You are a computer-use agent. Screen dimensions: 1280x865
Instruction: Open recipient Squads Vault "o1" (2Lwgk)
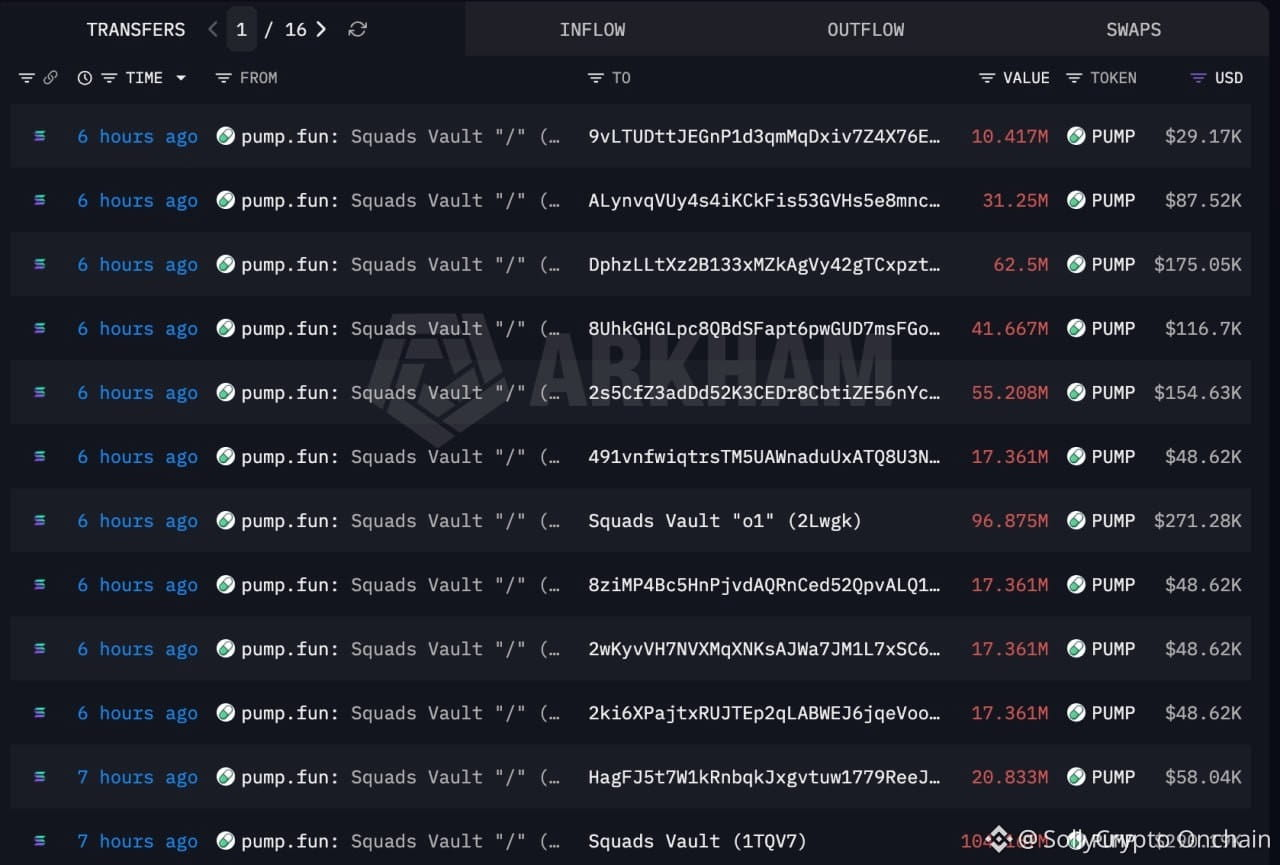click(x=725, y=521)
